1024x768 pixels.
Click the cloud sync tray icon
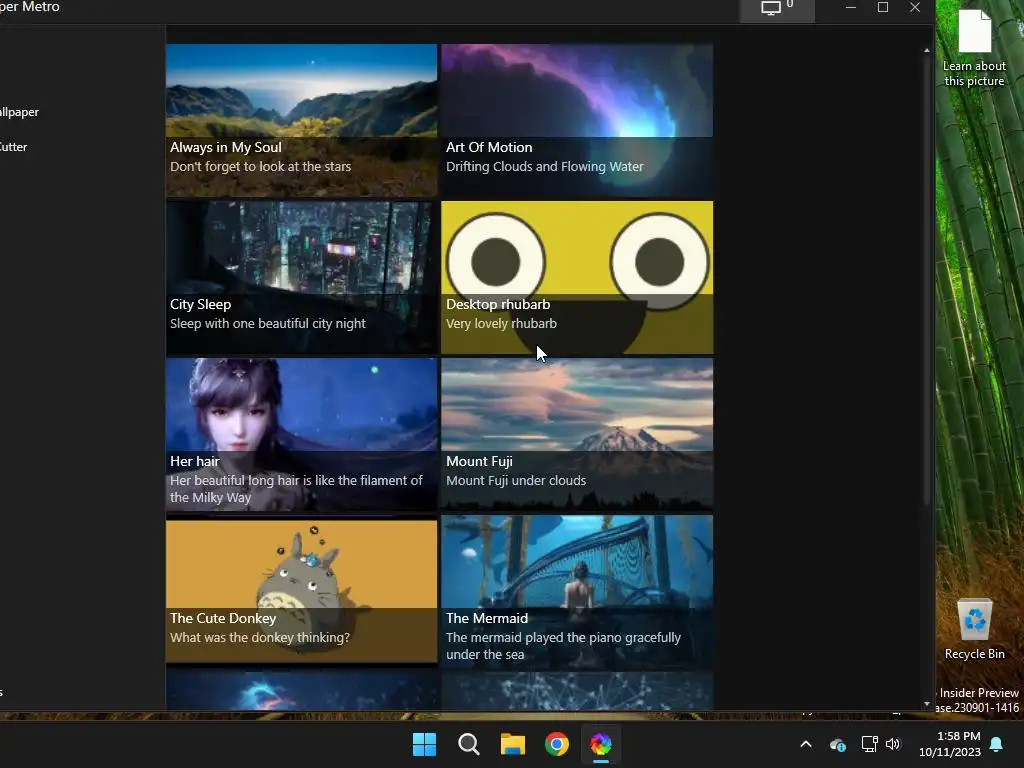point(838,744)
